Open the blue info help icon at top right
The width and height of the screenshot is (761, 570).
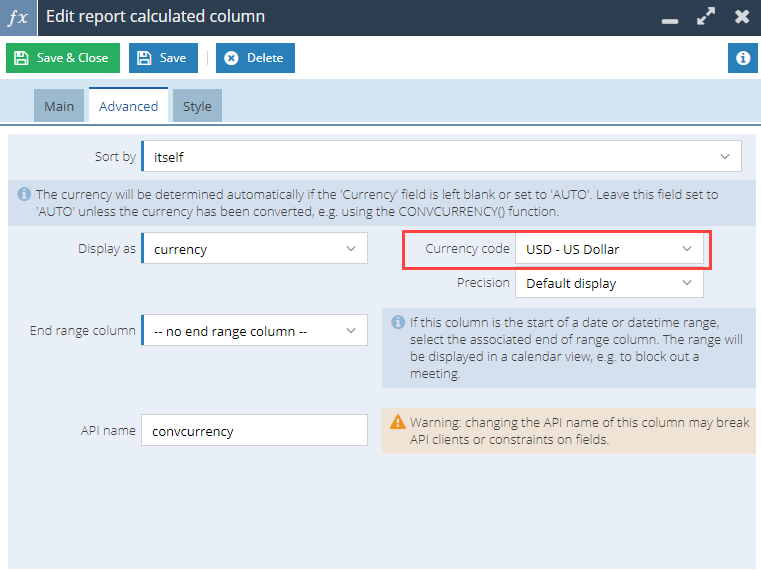743,58
